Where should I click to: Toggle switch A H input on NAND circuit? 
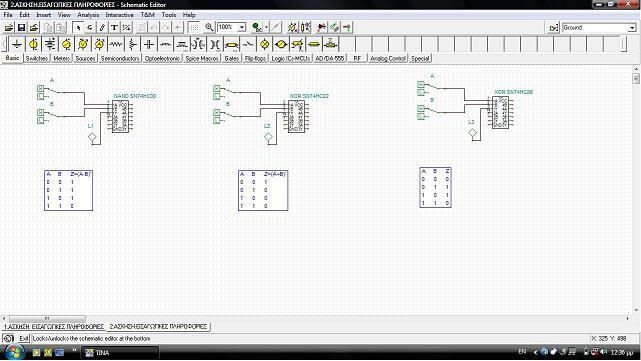[x=40, y=88]
